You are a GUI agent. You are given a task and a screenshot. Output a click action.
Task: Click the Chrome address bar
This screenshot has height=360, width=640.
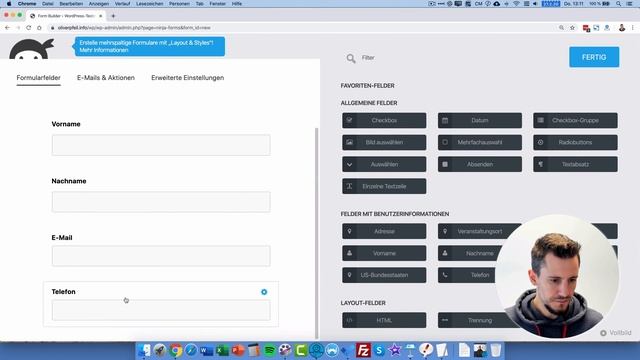point(302,28)
